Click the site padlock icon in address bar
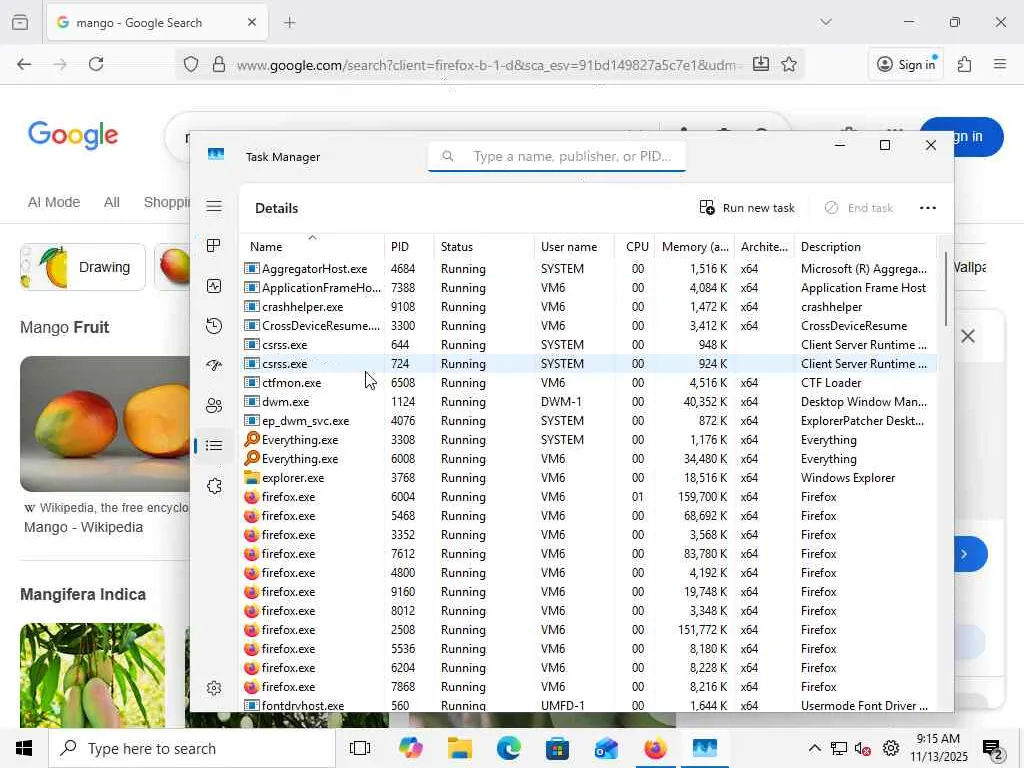This screenshot has width=1024, height=768. pyautogui.click(x=219, y=64)
